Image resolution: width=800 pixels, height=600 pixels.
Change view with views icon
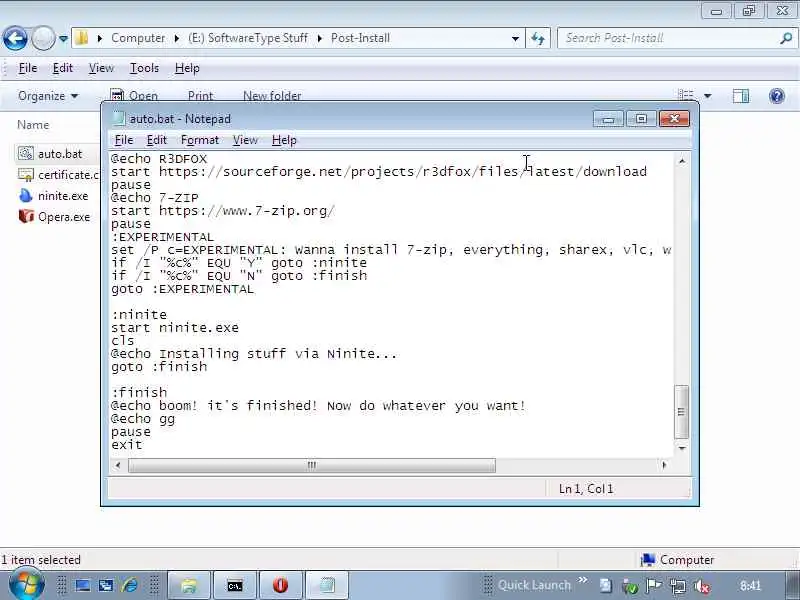(x=686, y=95)
